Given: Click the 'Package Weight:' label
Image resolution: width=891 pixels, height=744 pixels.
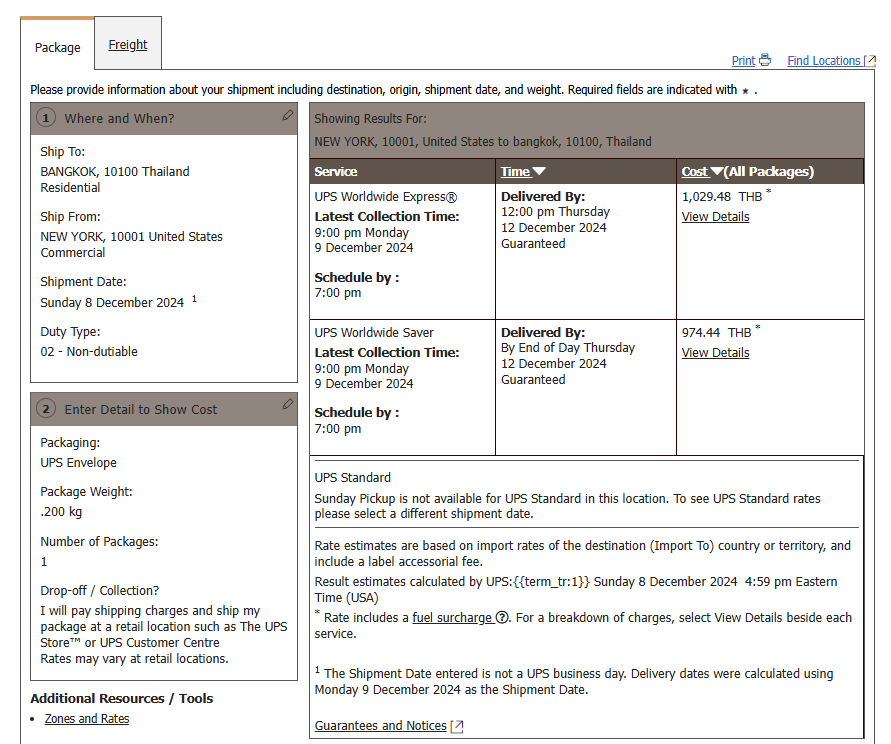Looking at the screenshot, I should 86,492.
